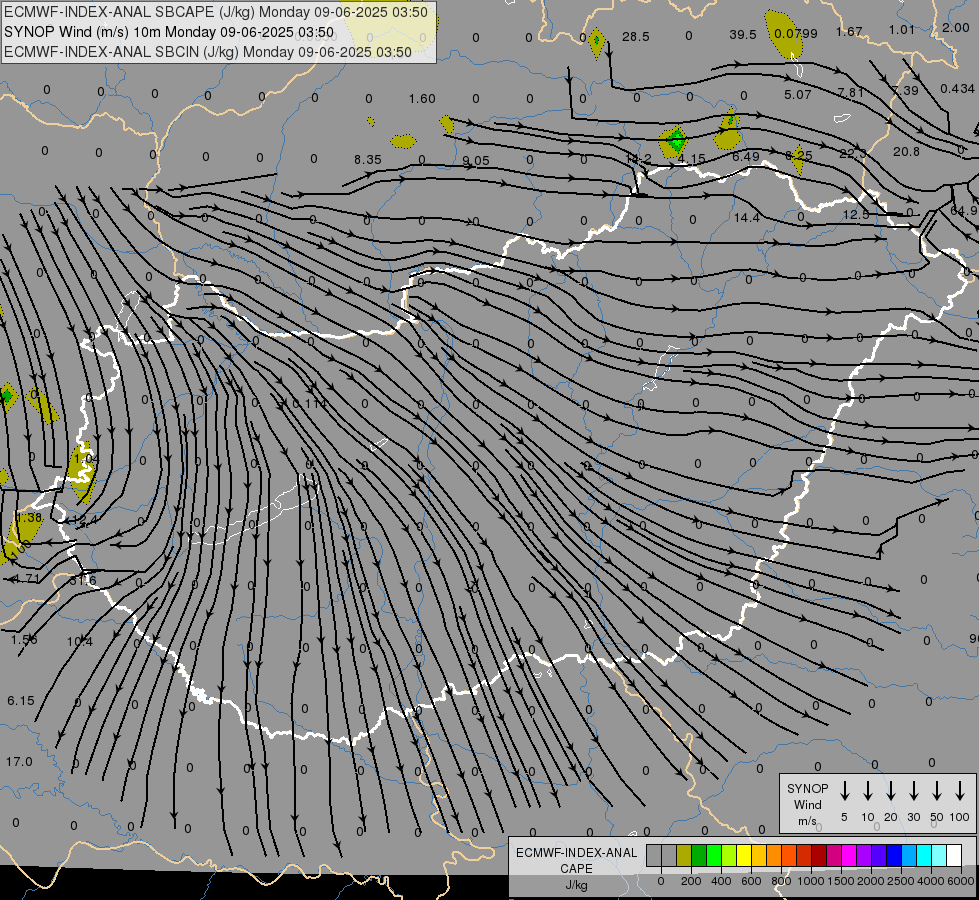
Task: Click the 31.6 CAPE value
Action: [83, 580]
